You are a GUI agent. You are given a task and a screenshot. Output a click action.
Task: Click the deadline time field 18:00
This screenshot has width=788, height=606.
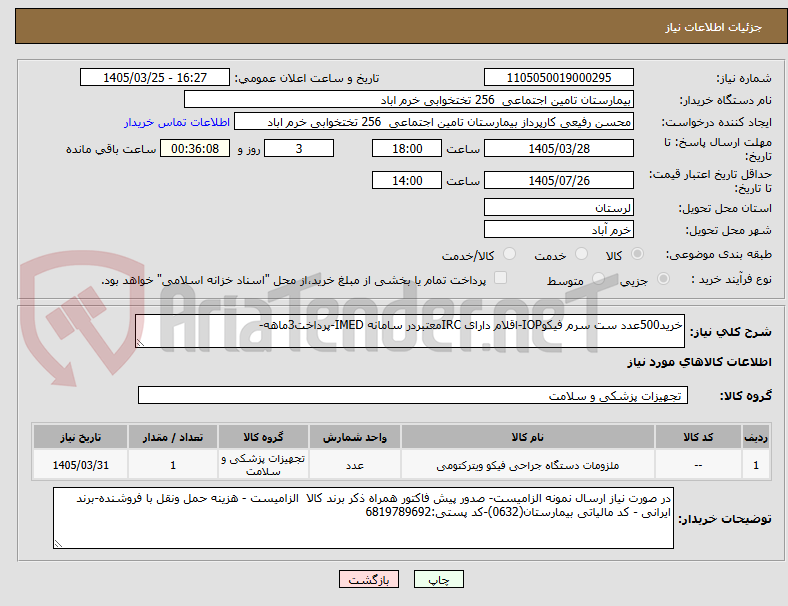coord(407,149)
